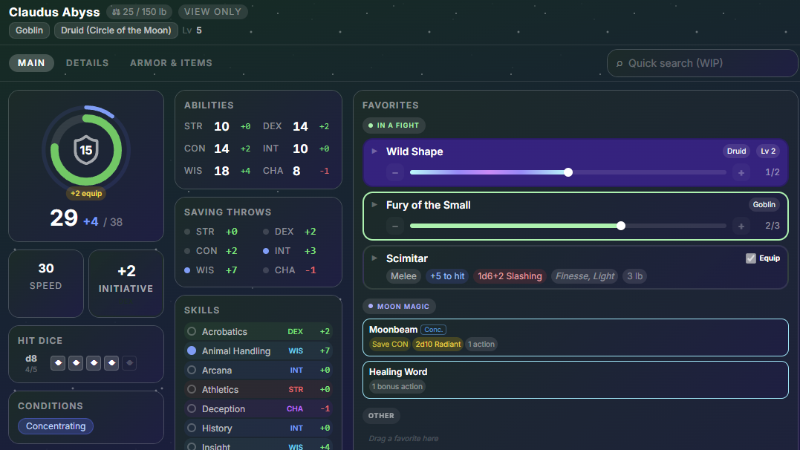The image size is (800, 450).
Task: Click the +2 equip badge
Action: click(86, 193)
